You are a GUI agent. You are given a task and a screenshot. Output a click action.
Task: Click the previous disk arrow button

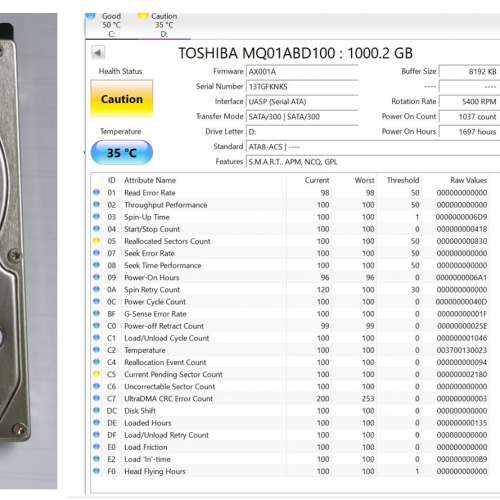coord(98,53)
